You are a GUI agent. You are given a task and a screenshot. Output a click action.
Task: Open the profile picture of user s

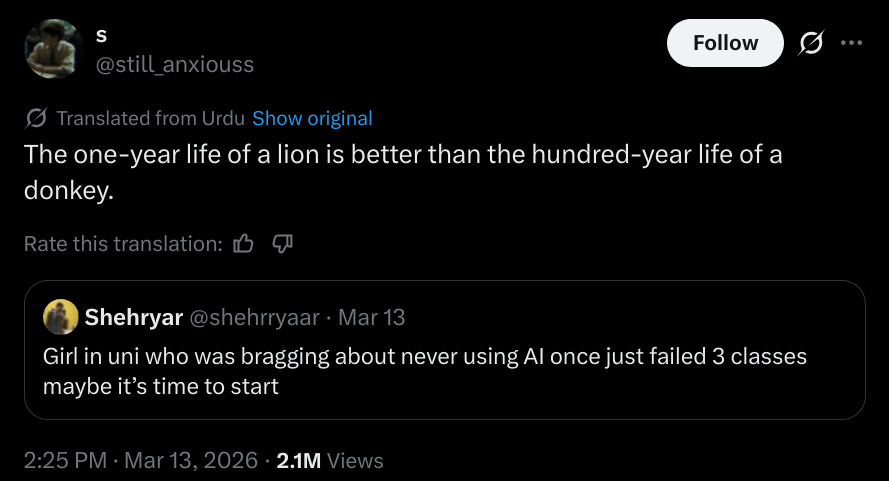tap(53, 48)
